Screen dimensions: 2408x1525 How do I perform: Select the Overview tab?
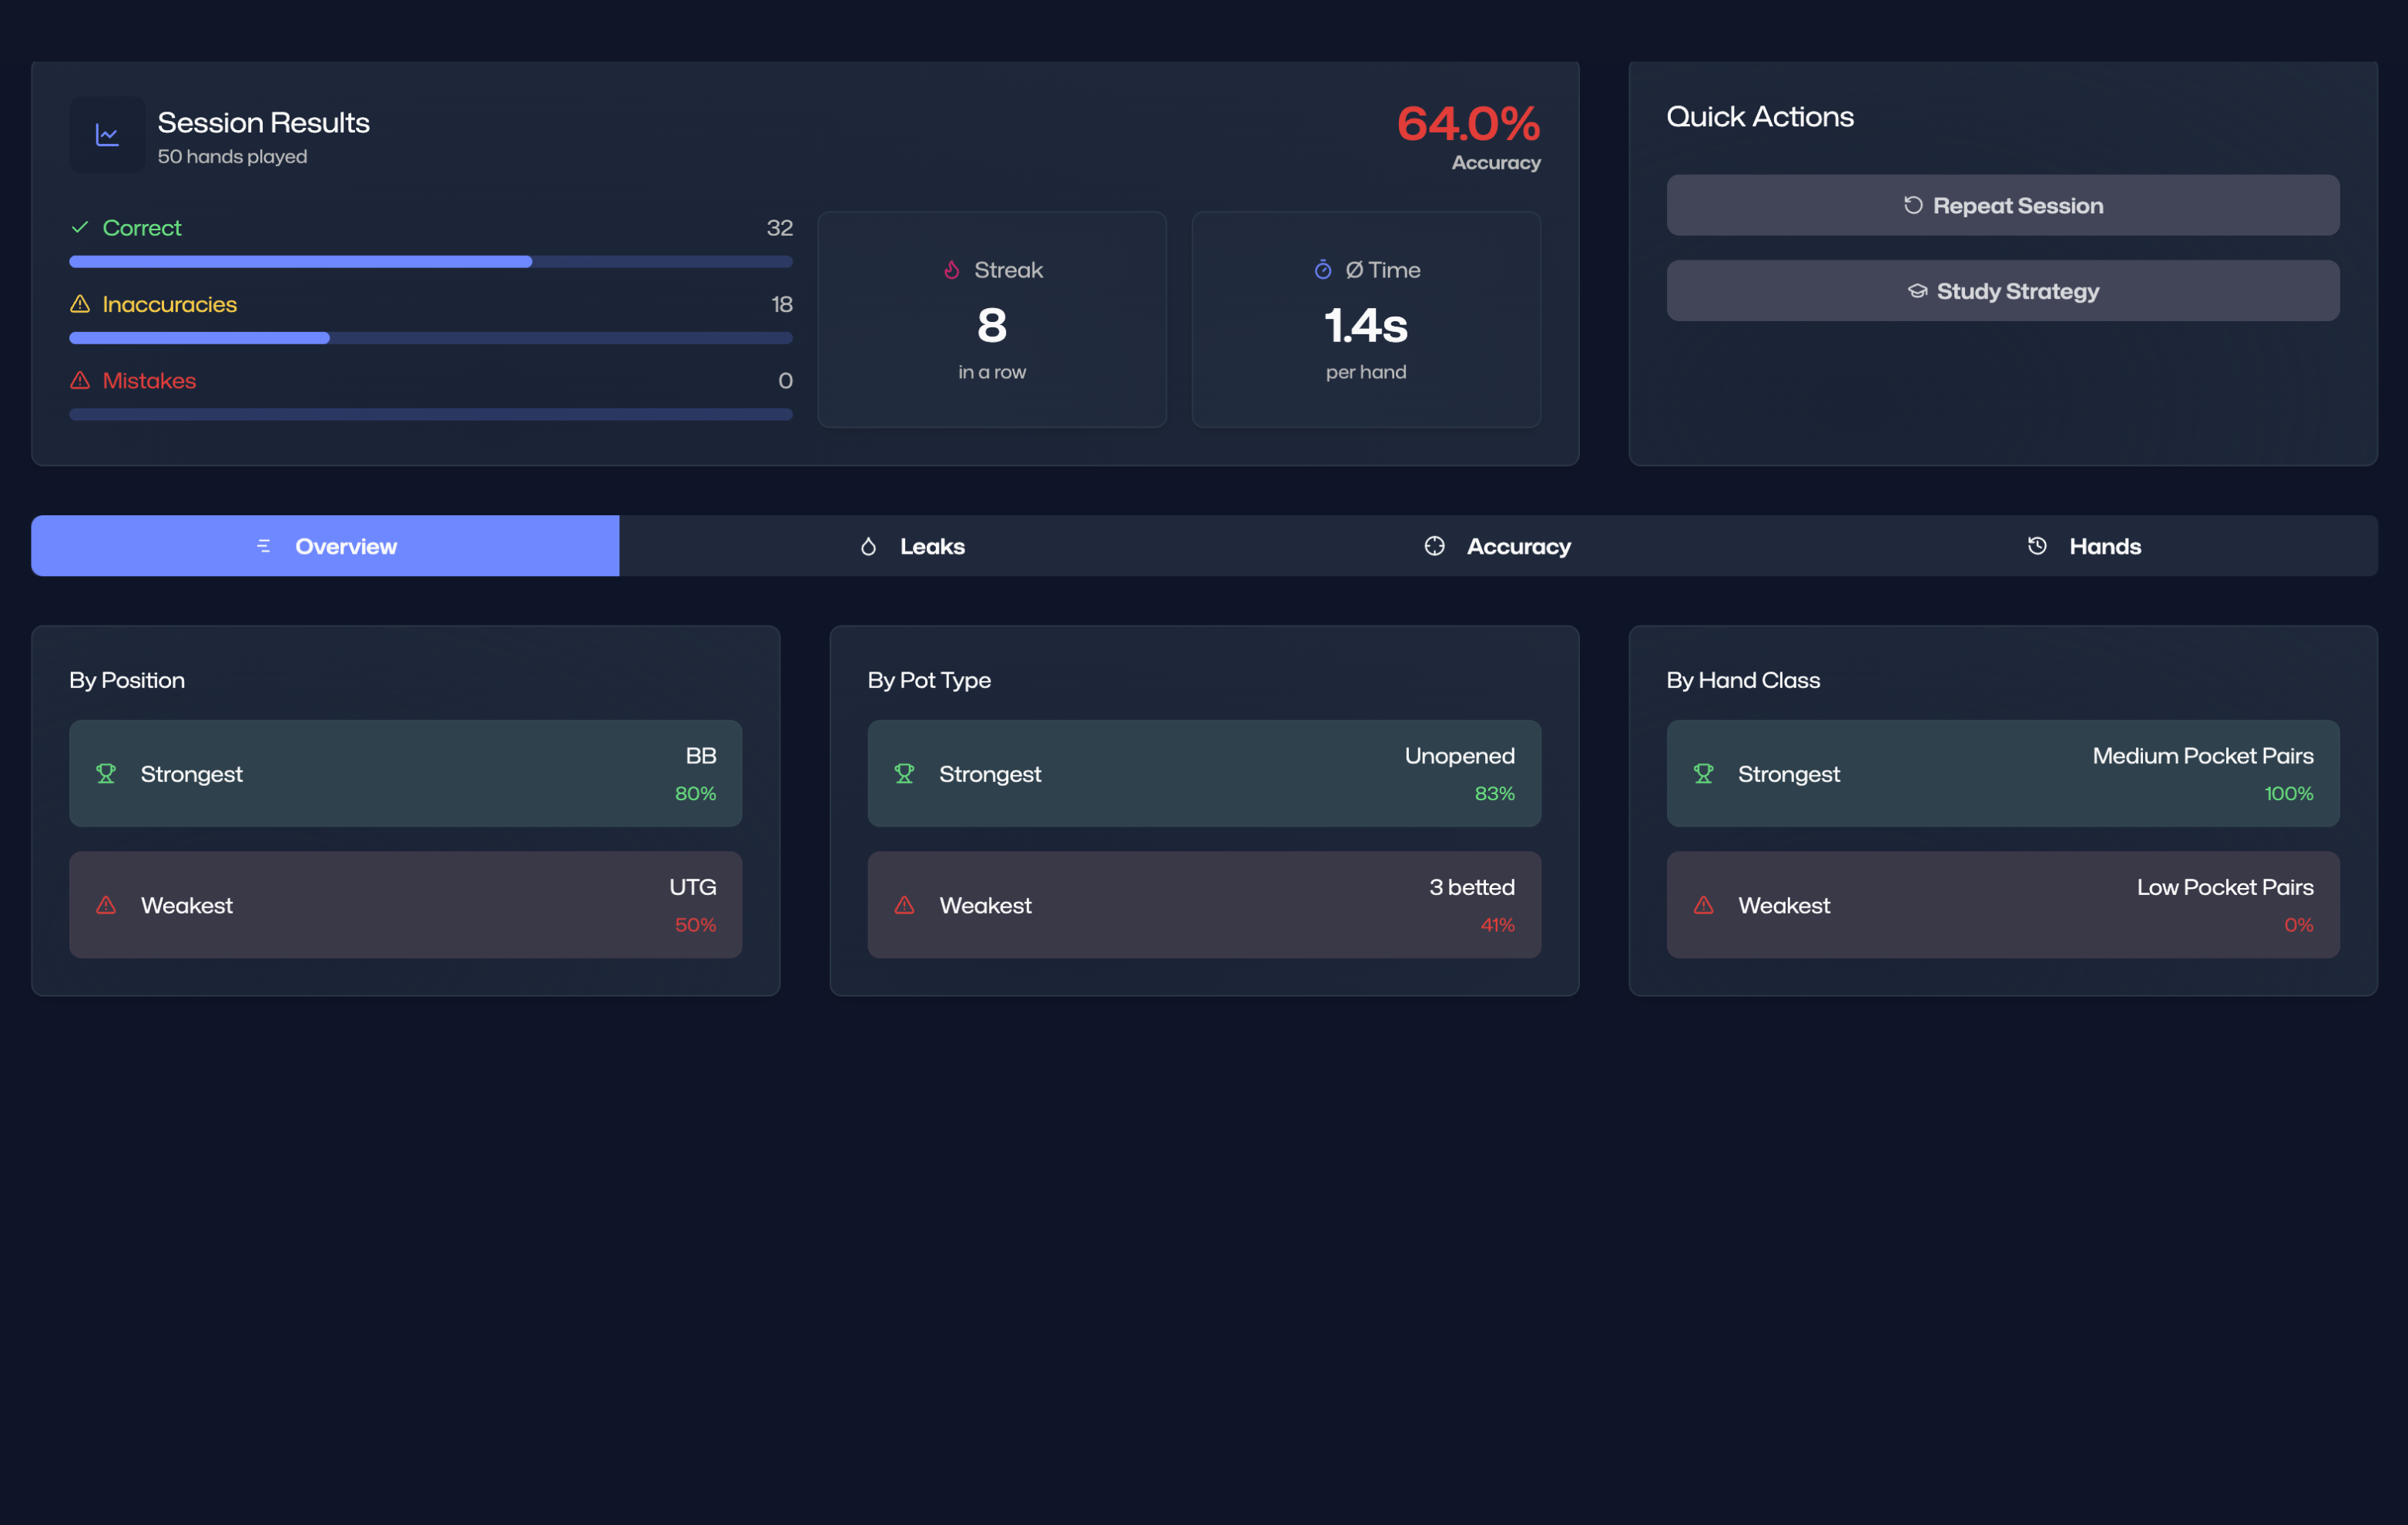click(x=325, y=546)
